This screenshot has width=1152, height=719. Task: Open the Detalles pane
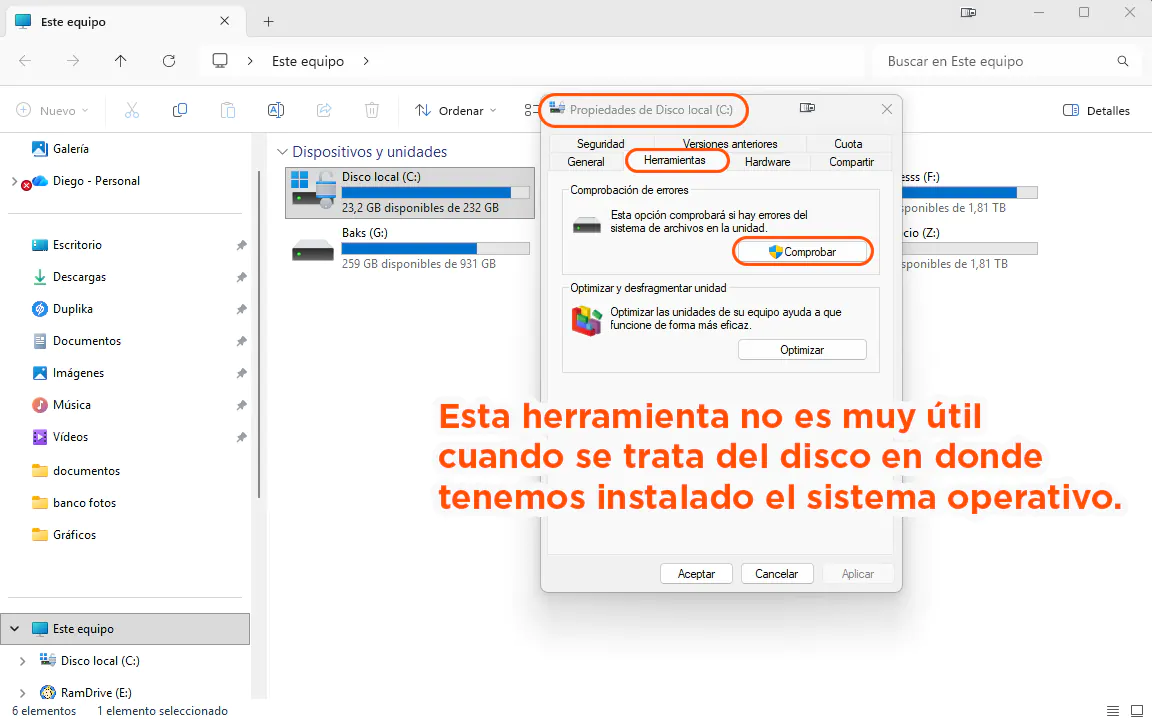tap(1095, 110)
